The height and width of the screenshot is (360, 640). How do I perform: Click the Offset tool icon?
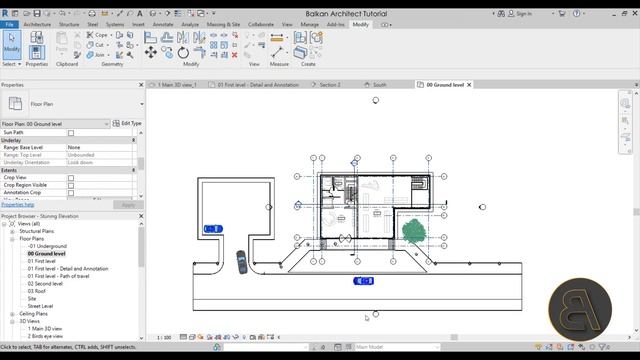click(x=167, y=38)
